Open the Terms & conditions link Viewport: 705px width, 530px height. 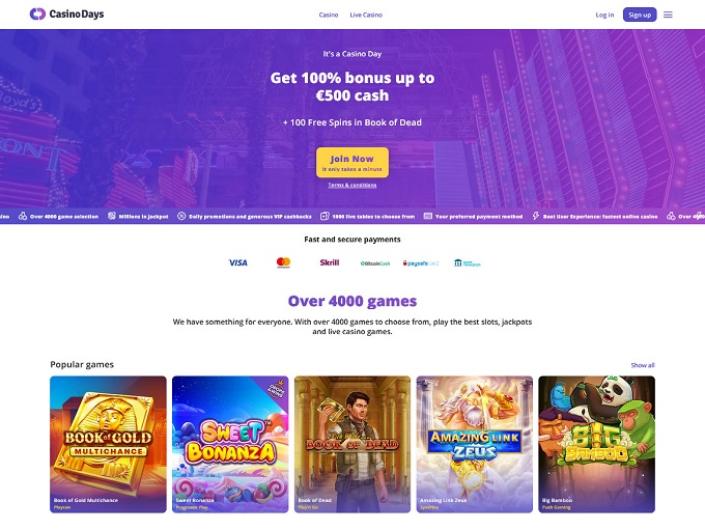click(352, 185)
